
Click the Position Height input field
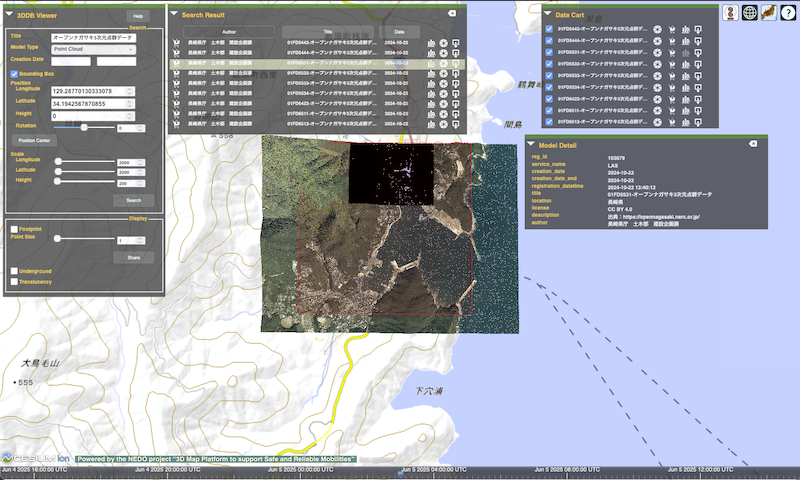click(93, 116)
